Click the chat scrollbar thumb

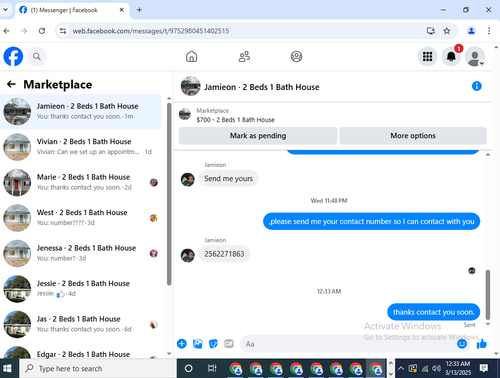point(488,295)
